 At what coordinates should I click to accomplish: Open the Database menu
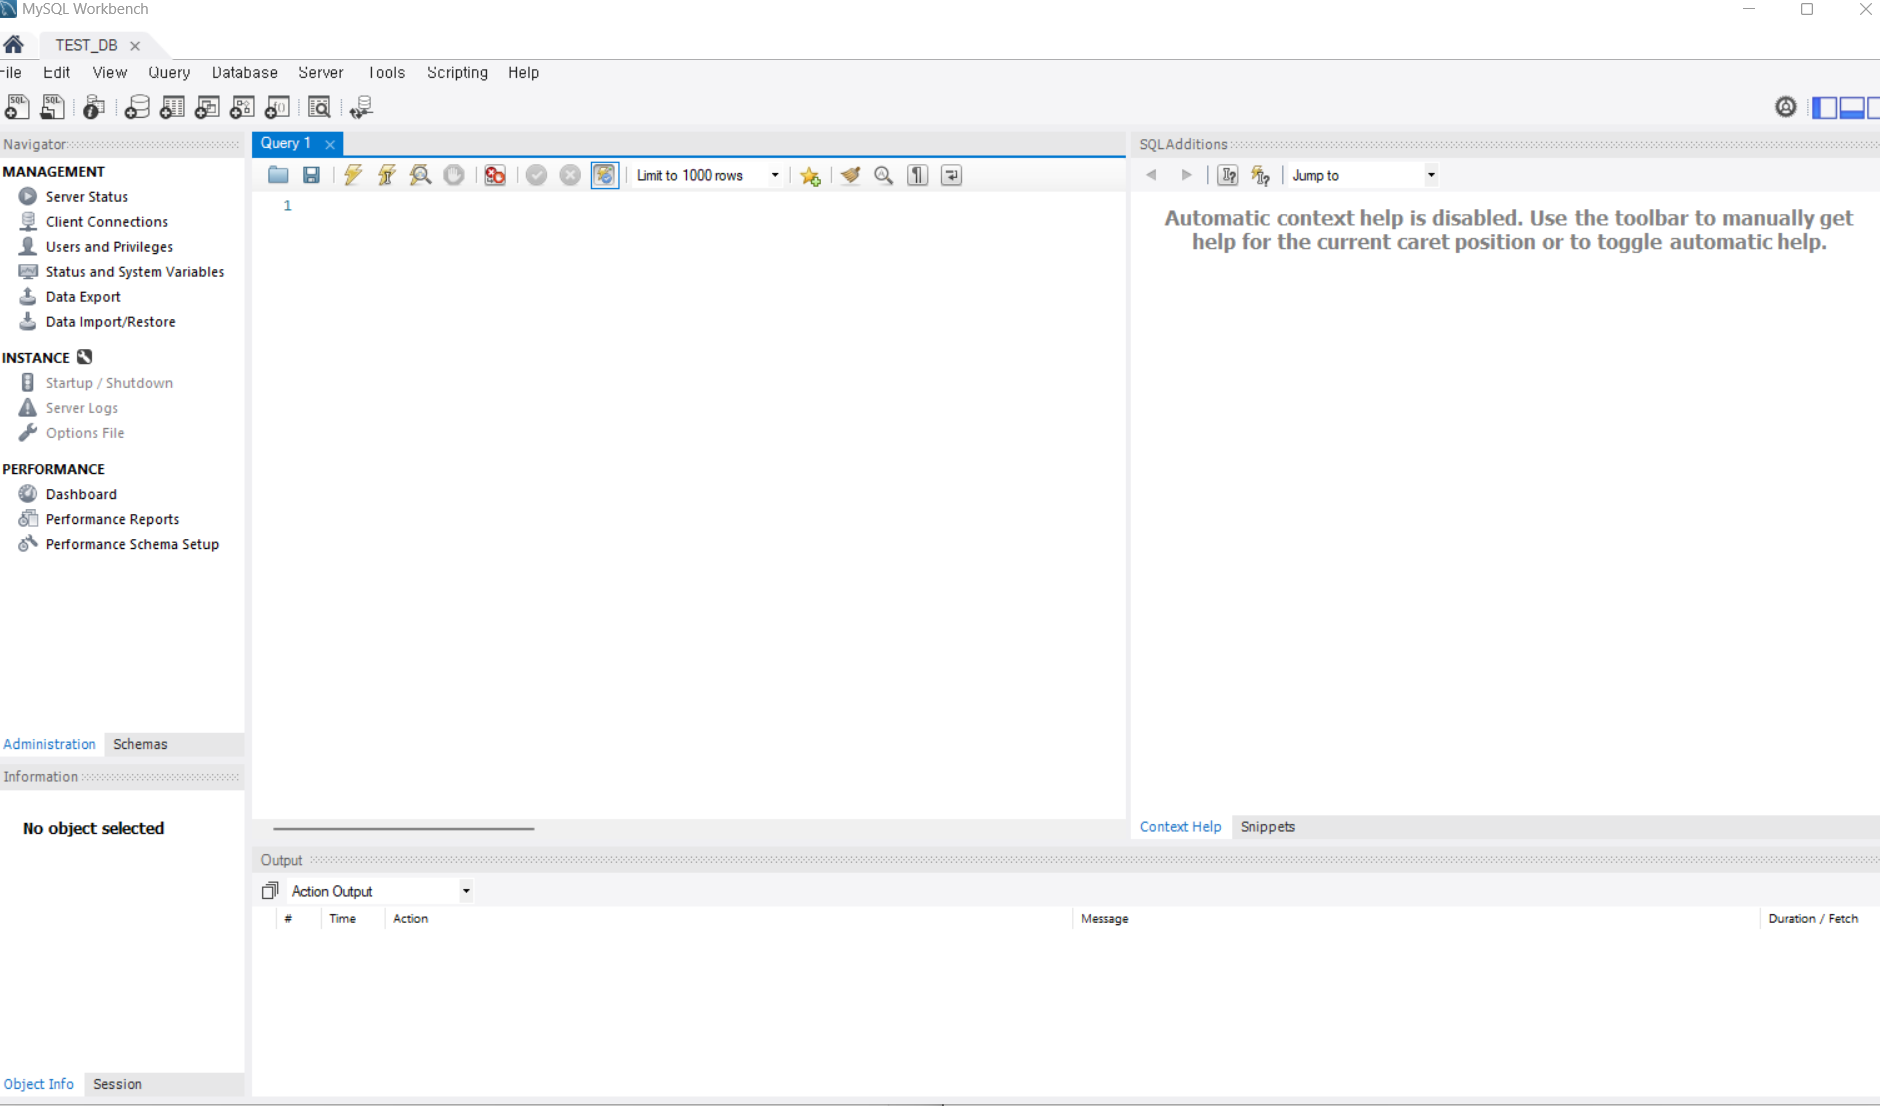[x=244, y=72]
